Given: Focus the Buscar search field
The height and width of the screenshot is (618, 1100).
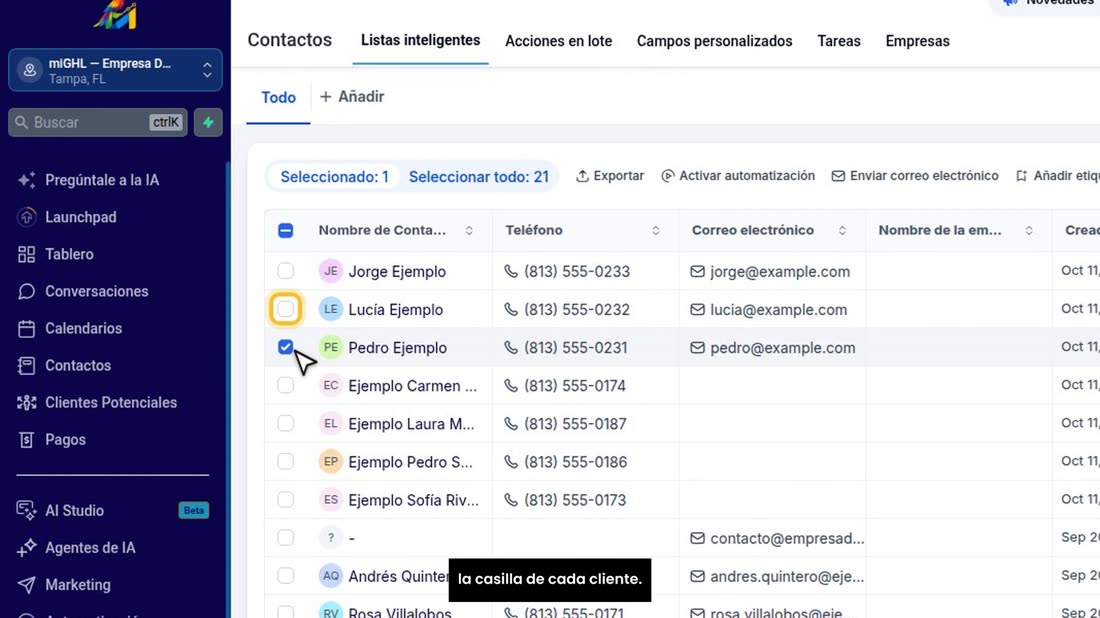Looking at the screenshot, I should [x=98, y=122].
